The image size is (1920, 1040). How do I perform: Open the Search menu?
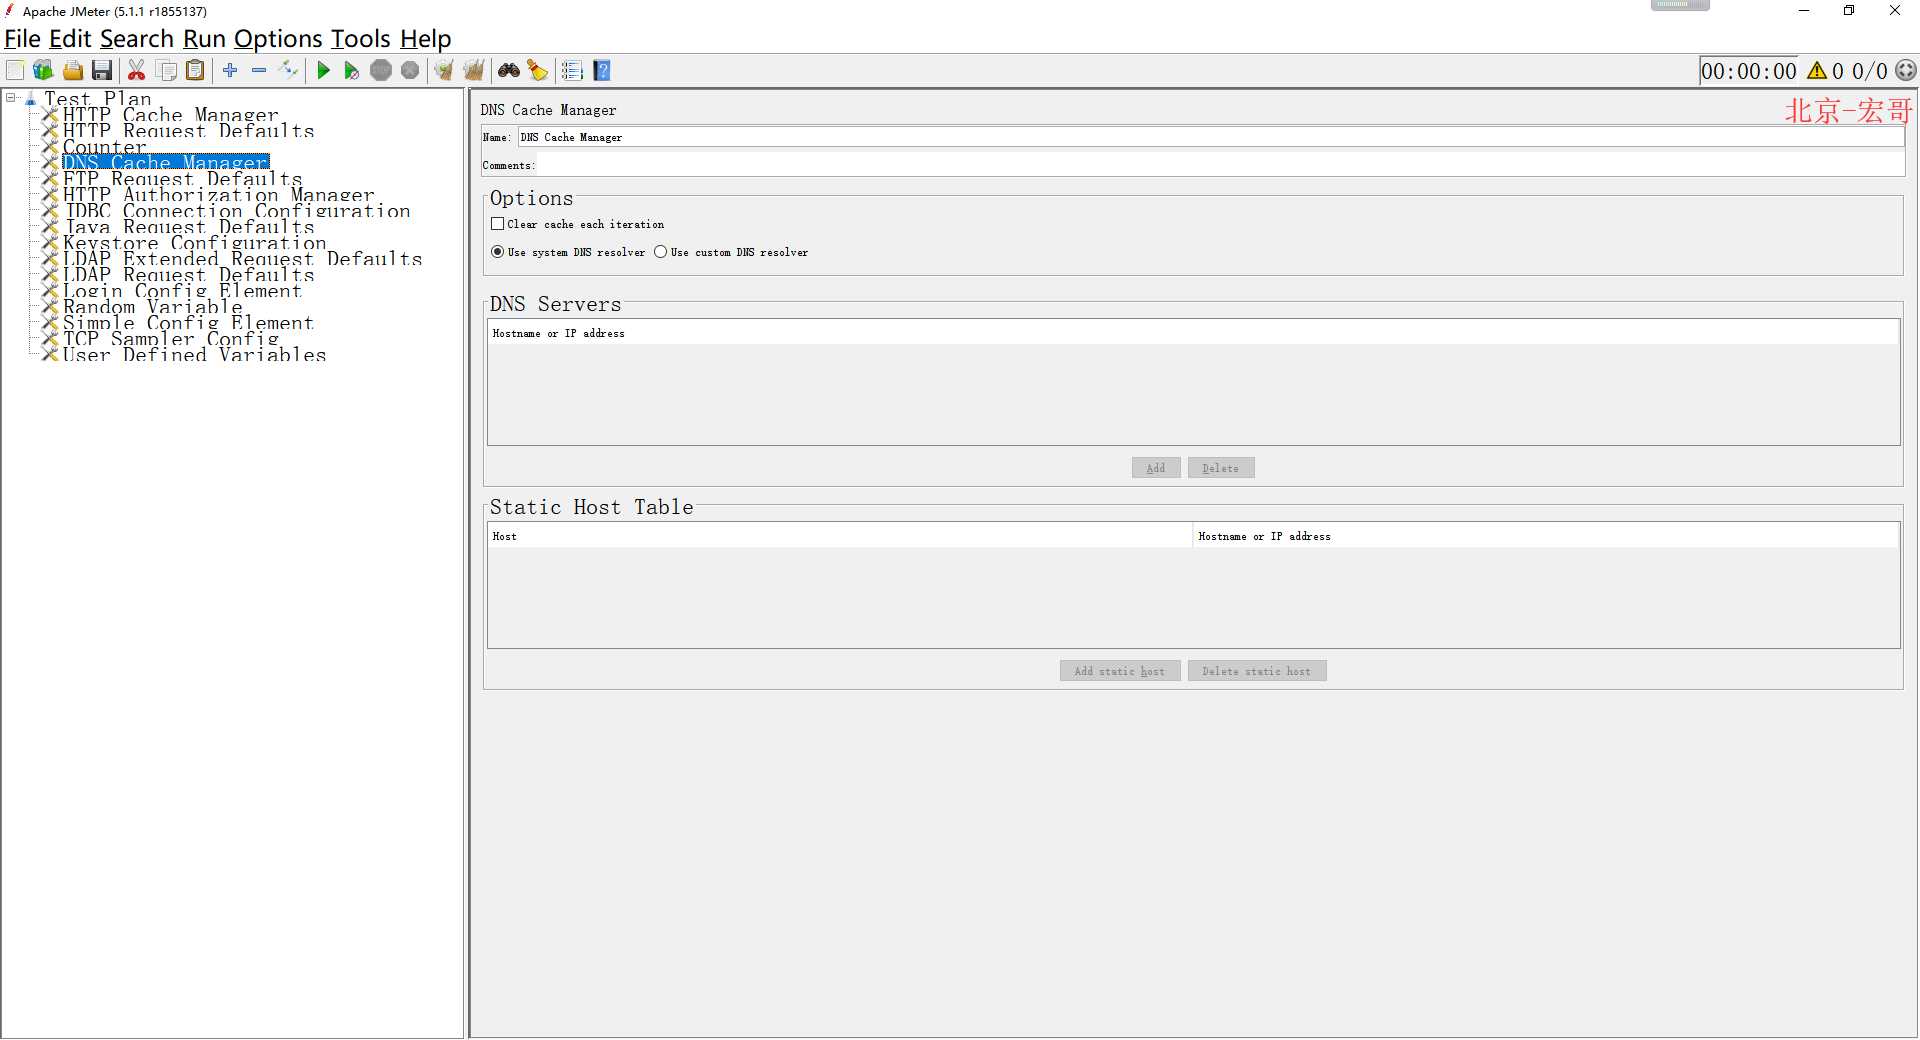tap(137, 39)
